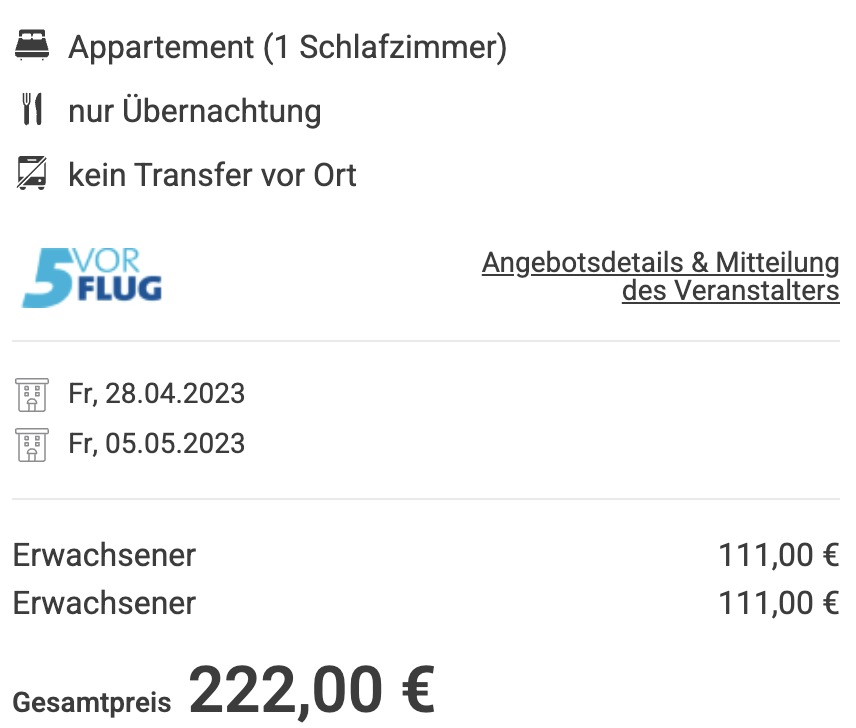This screenshot has width=856, height=728.
Task: Click the kein Transfer vor Ort text
Action: 212,175
